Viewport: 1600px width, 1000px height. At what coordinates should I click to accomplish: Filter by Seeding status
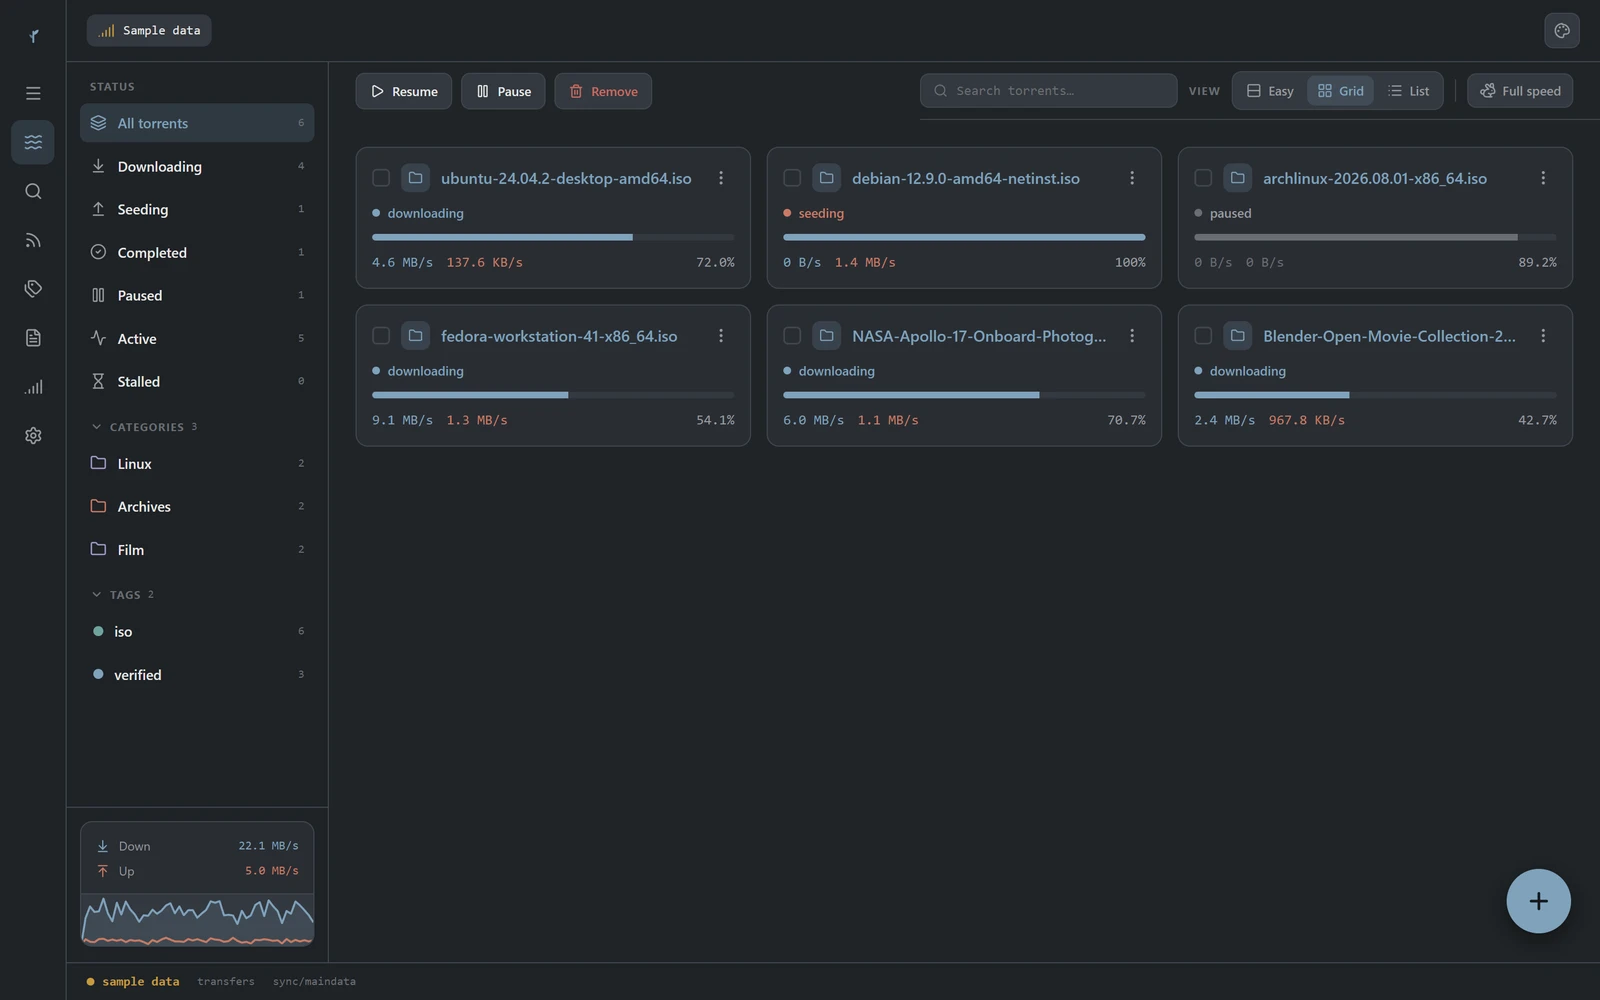(197, 209)
